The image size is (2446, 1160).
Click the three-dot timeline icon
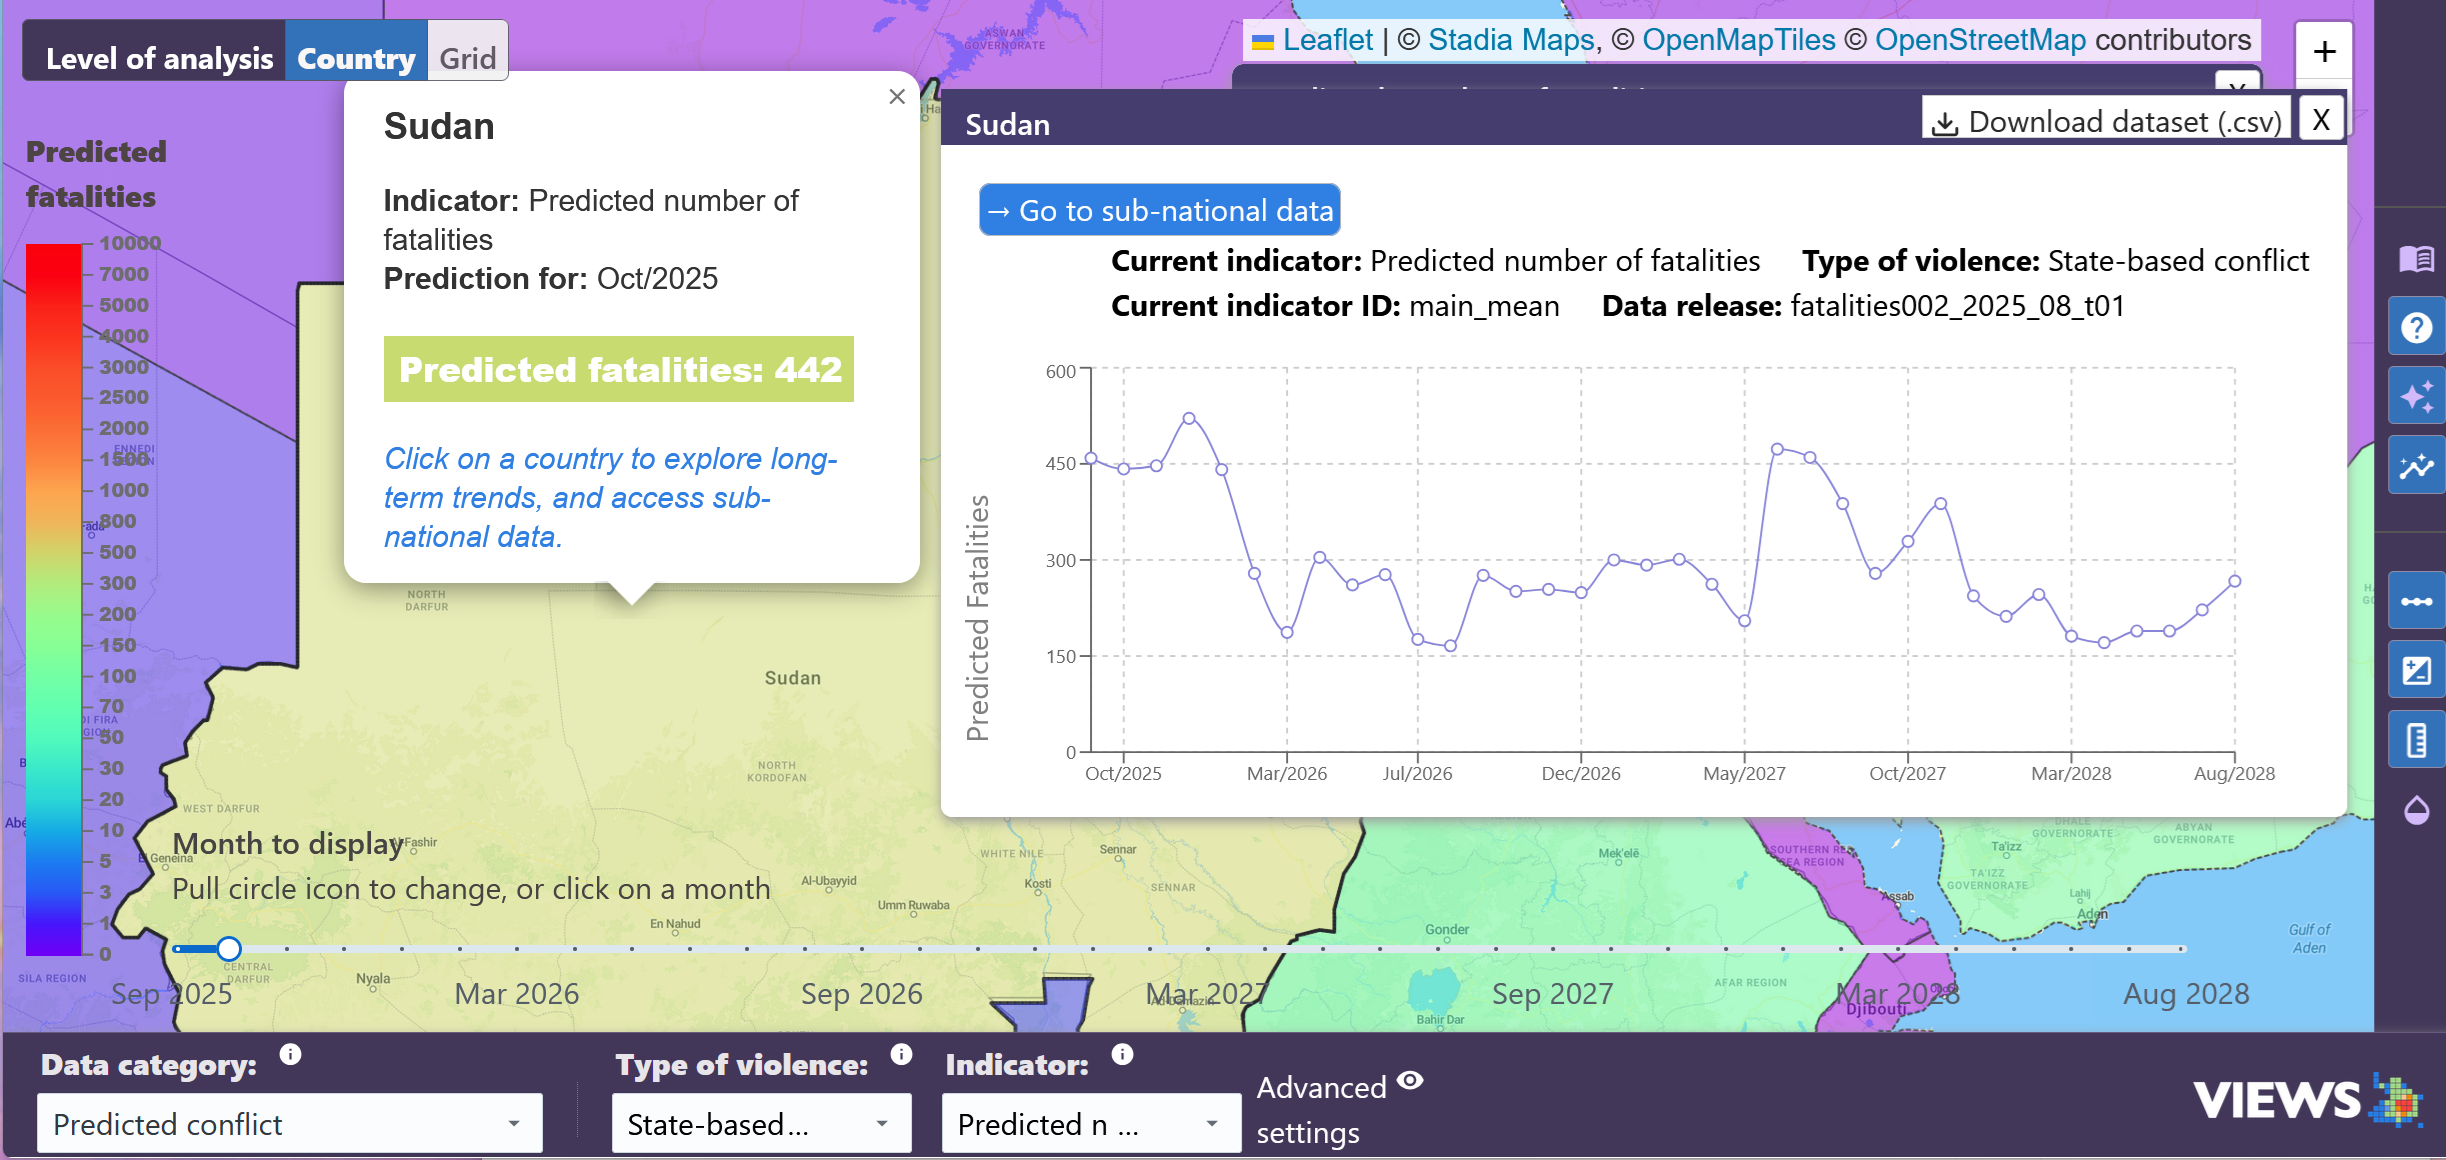(x=2416, y=601)
